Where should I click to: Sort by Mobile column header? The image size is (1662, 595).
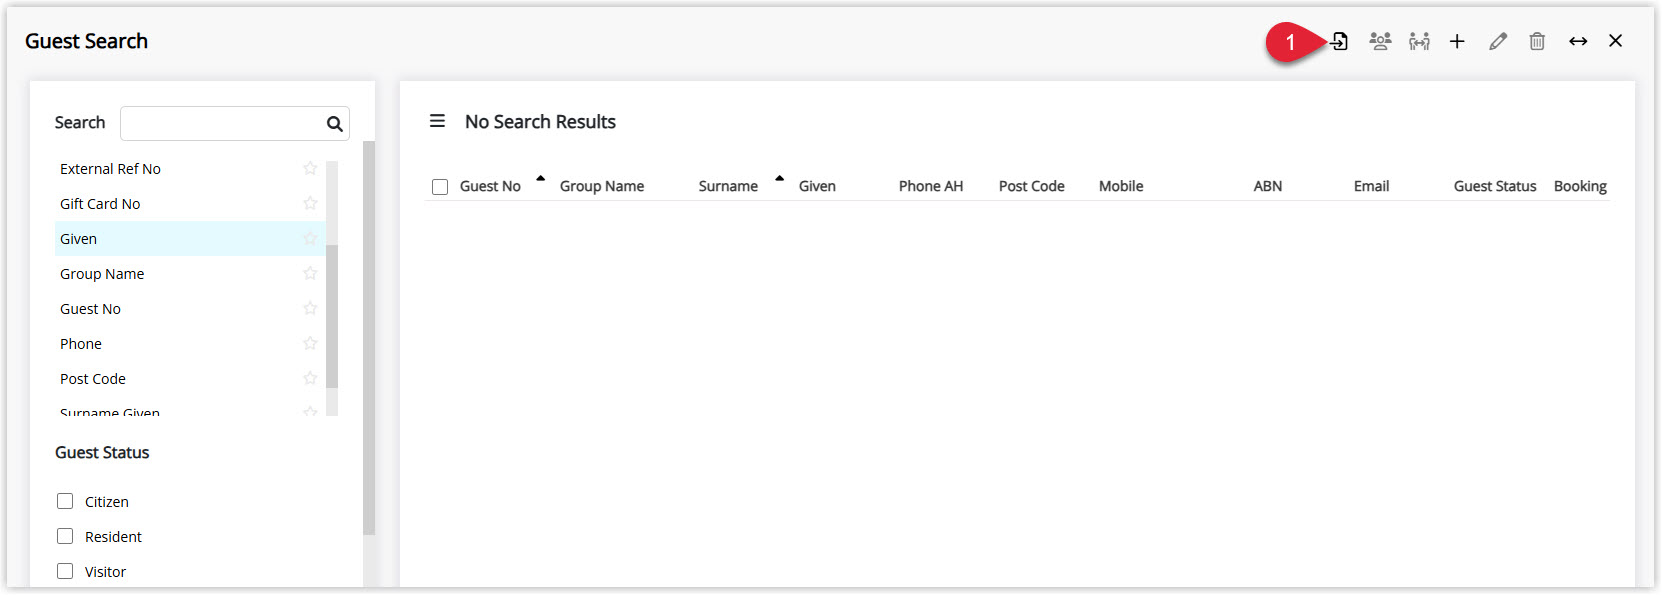click(x=1121, y=186)
